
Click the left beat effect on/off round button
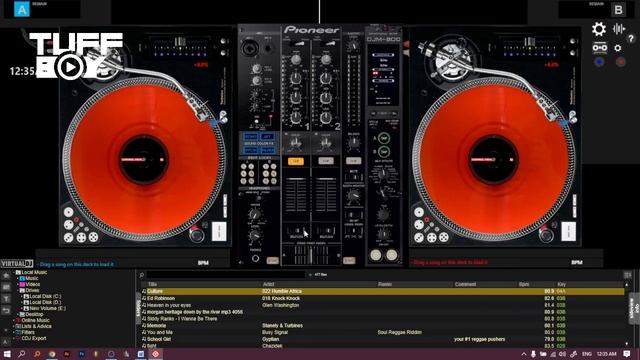tap(376, 255)
